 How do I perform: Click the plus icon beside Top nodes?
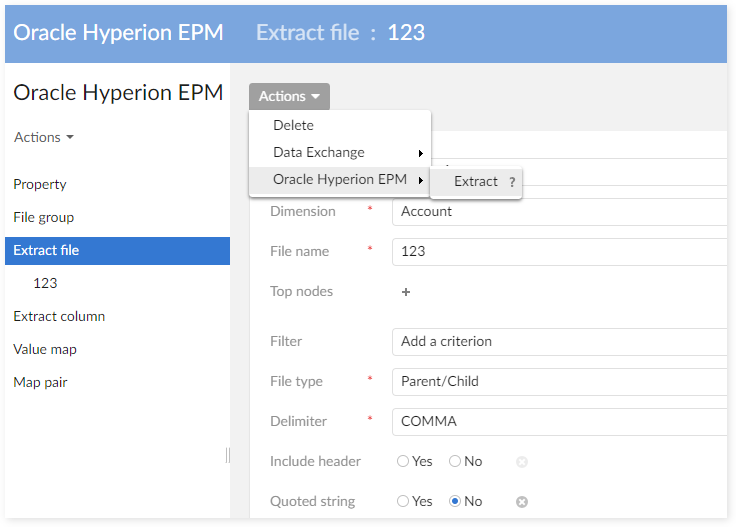[x=406, y=292]
